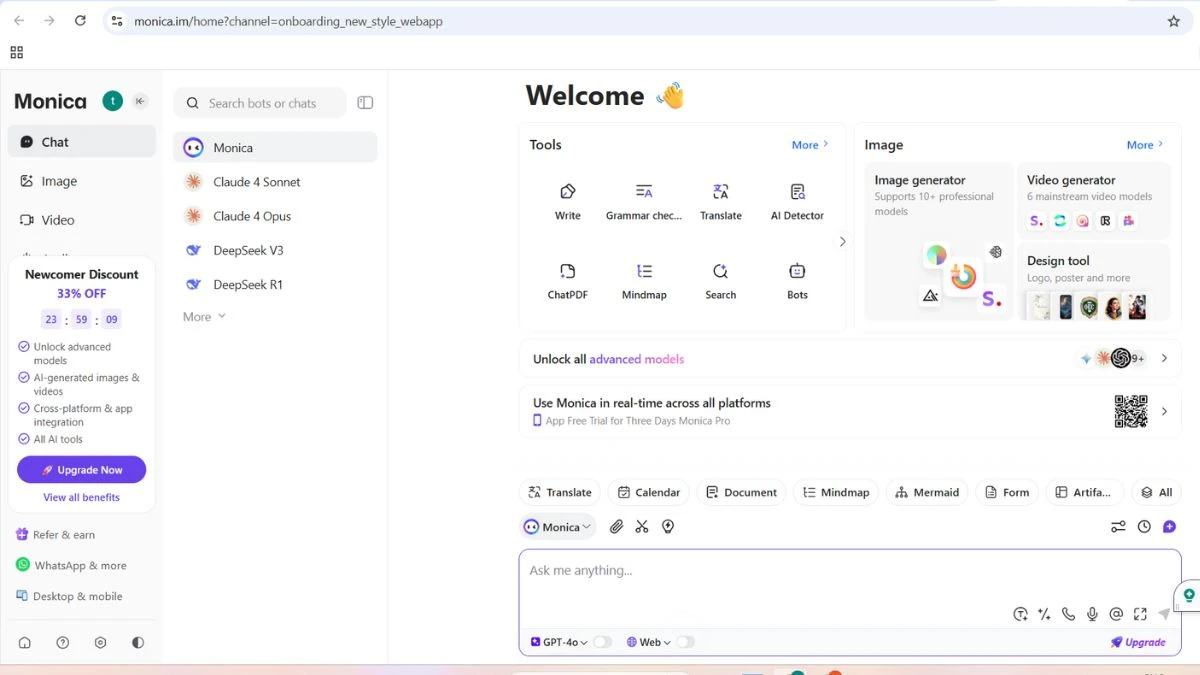
Task: Click the Search bots or chats field
Action: [260, 103]
